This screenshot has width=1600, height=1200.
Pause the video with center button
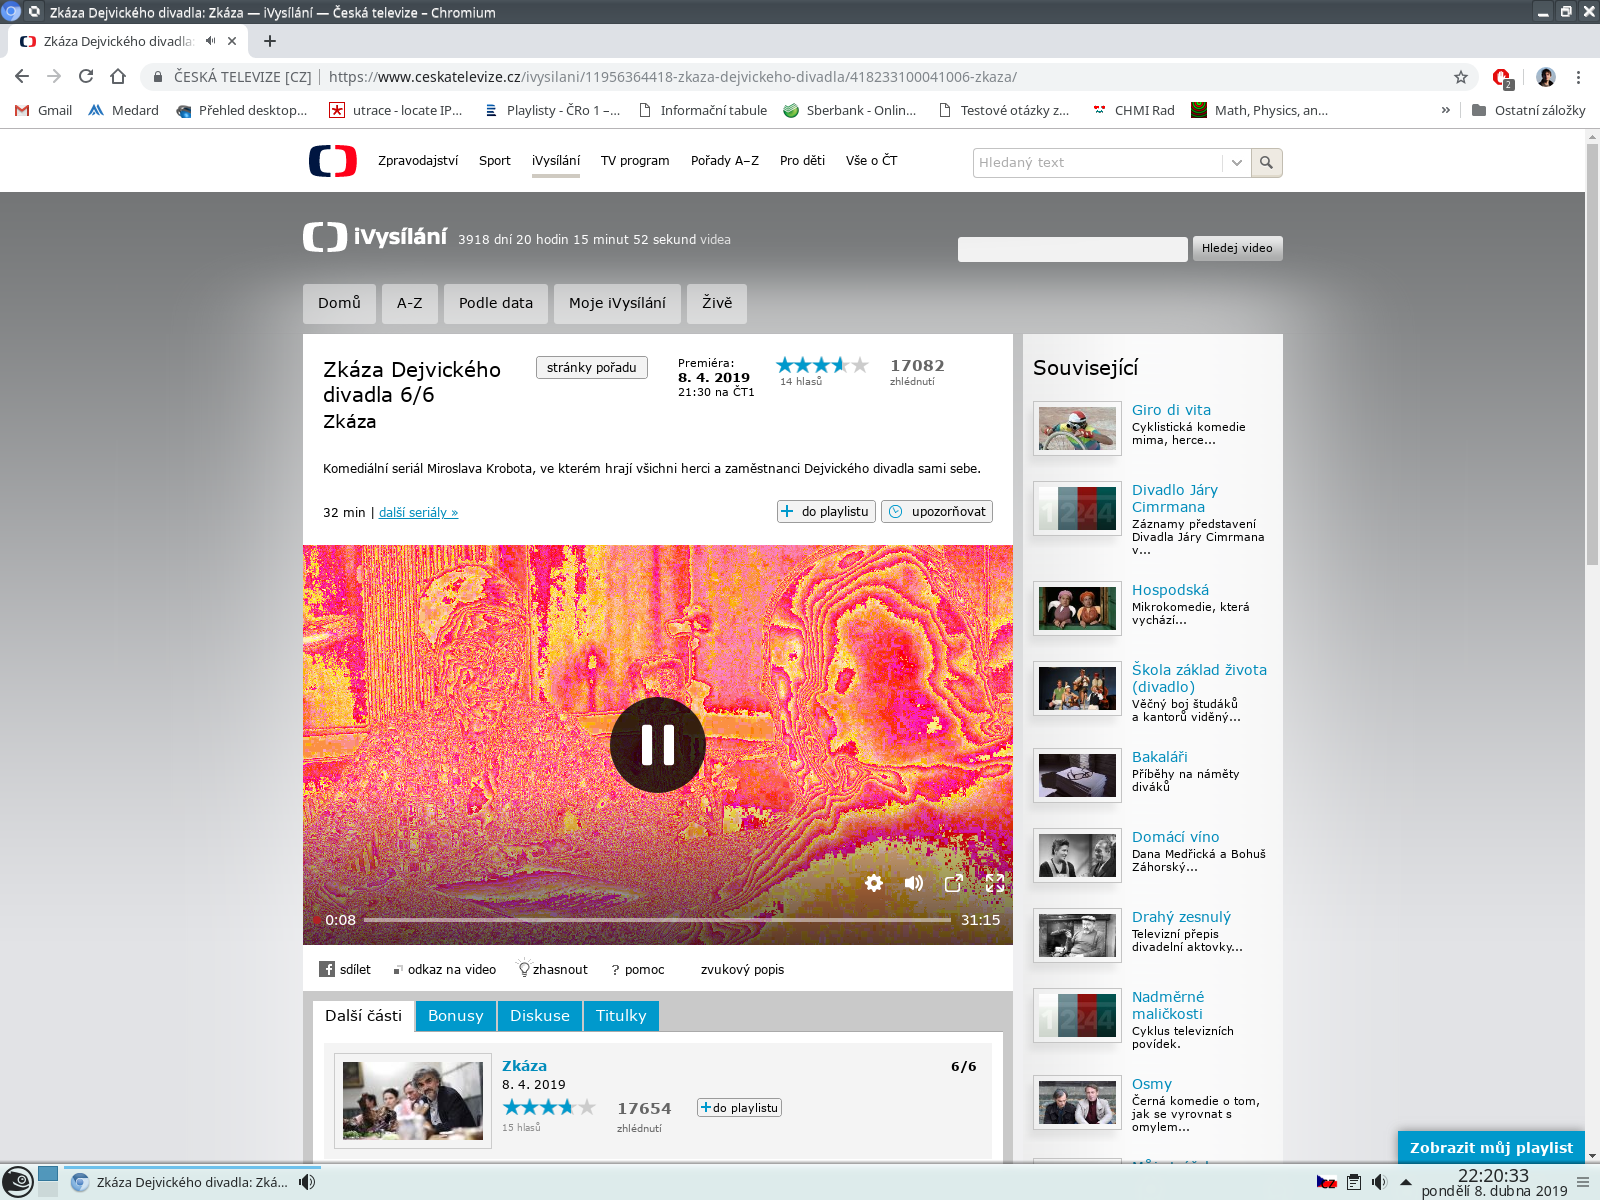(658, 745)
